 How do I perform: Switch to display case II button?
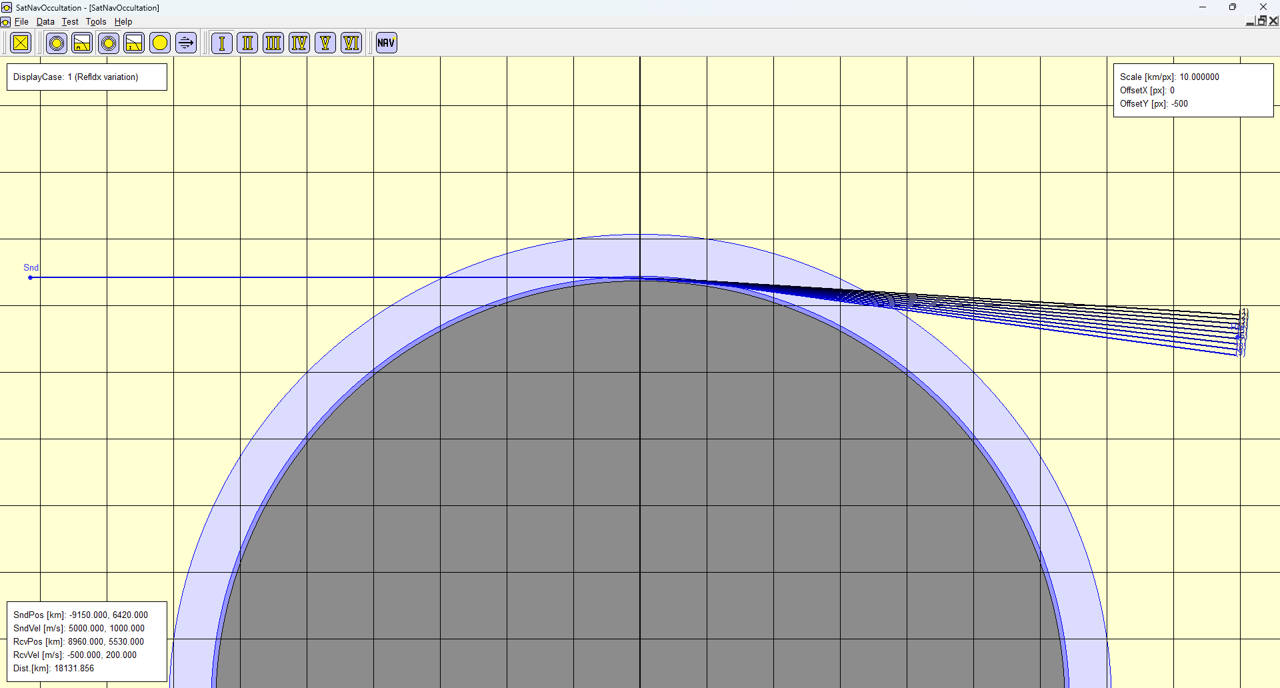tap(248, 43)
